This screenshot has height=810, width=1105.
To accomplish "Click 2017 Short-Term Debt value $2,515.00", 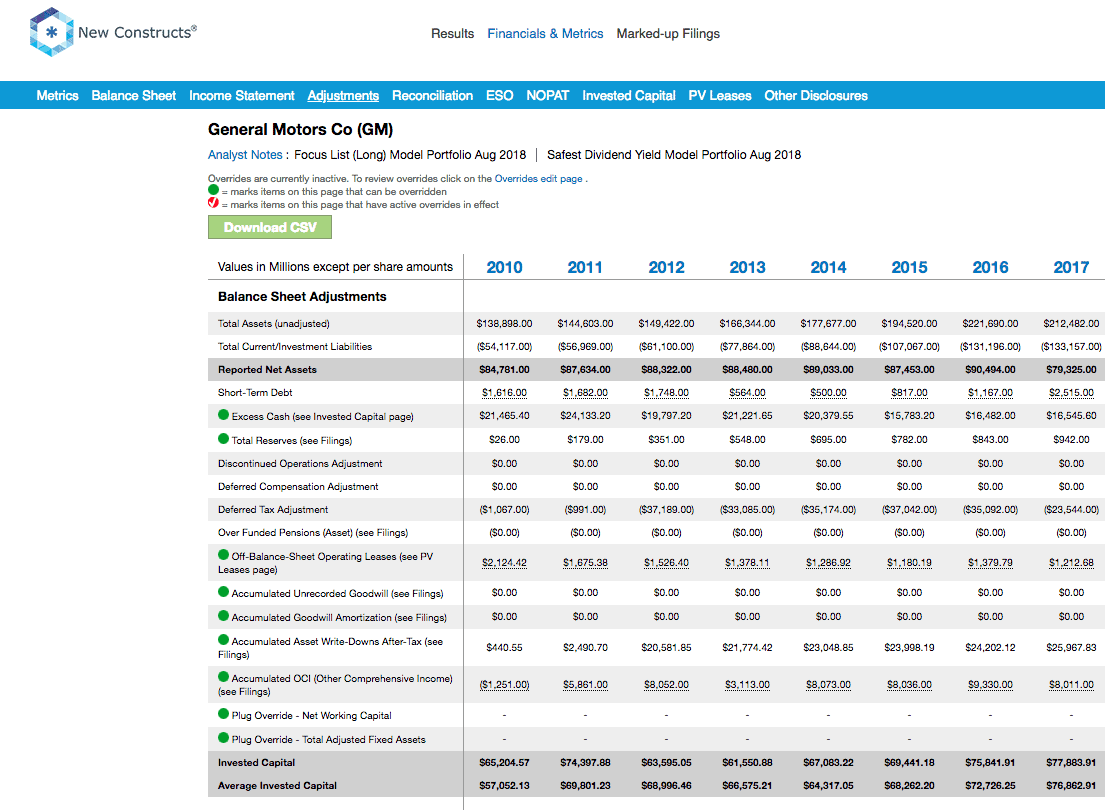I will pyautogui.click(x=1071, y=393).
